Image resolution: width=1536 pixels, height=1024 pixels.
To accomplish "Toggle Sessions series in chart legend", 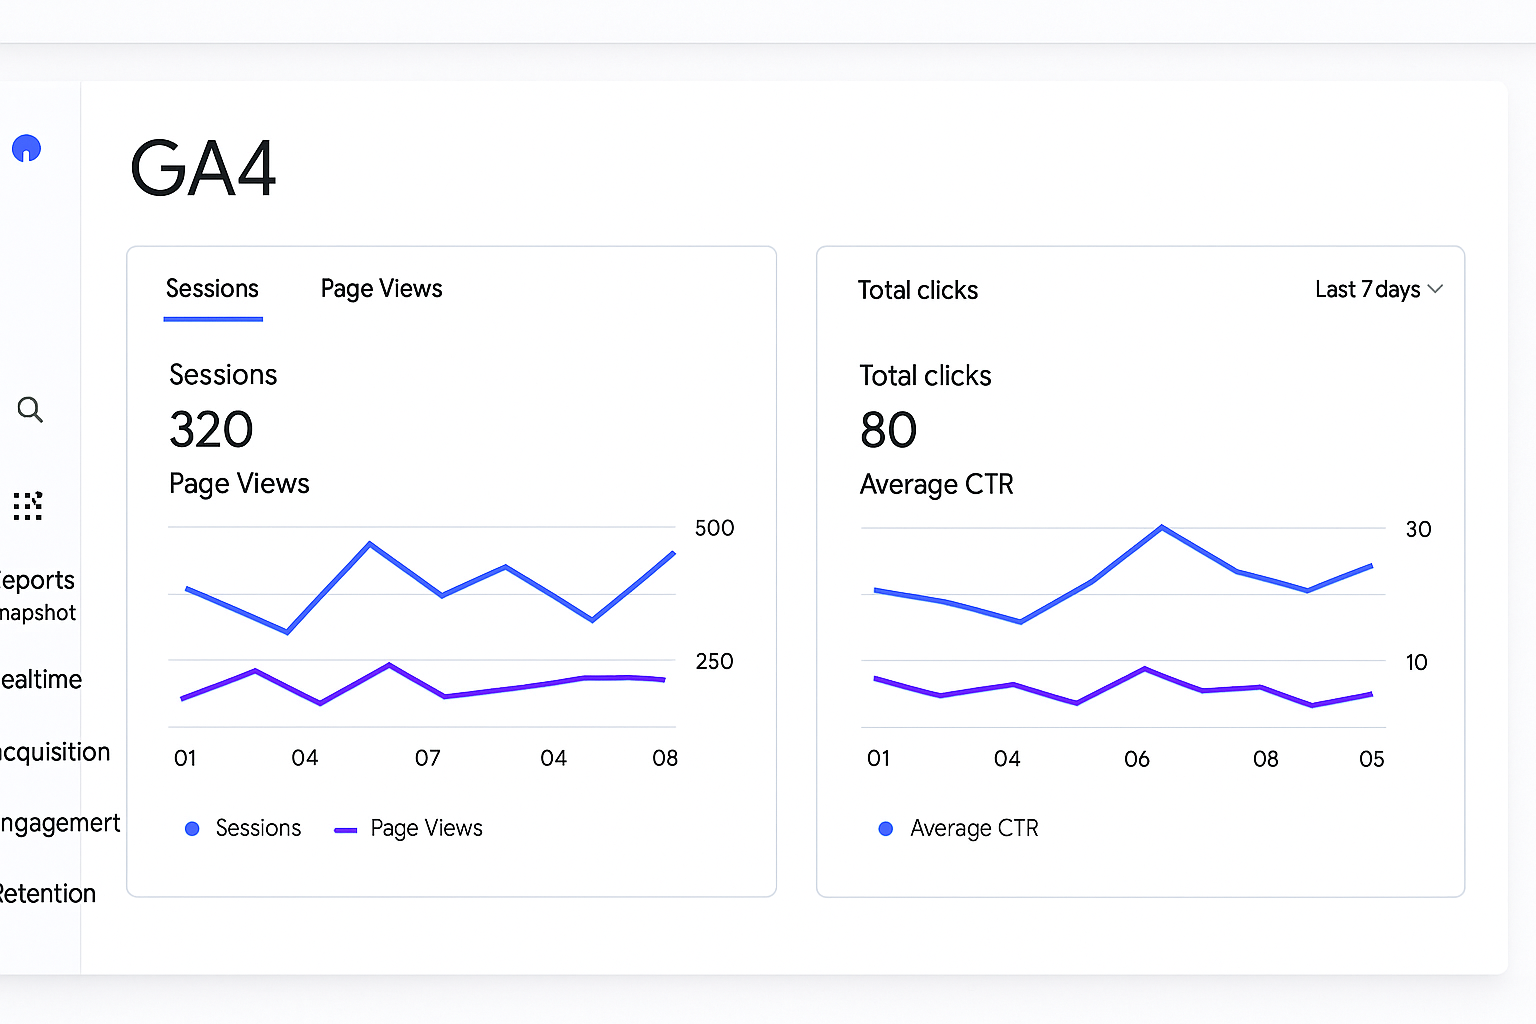I will [243, 828].
